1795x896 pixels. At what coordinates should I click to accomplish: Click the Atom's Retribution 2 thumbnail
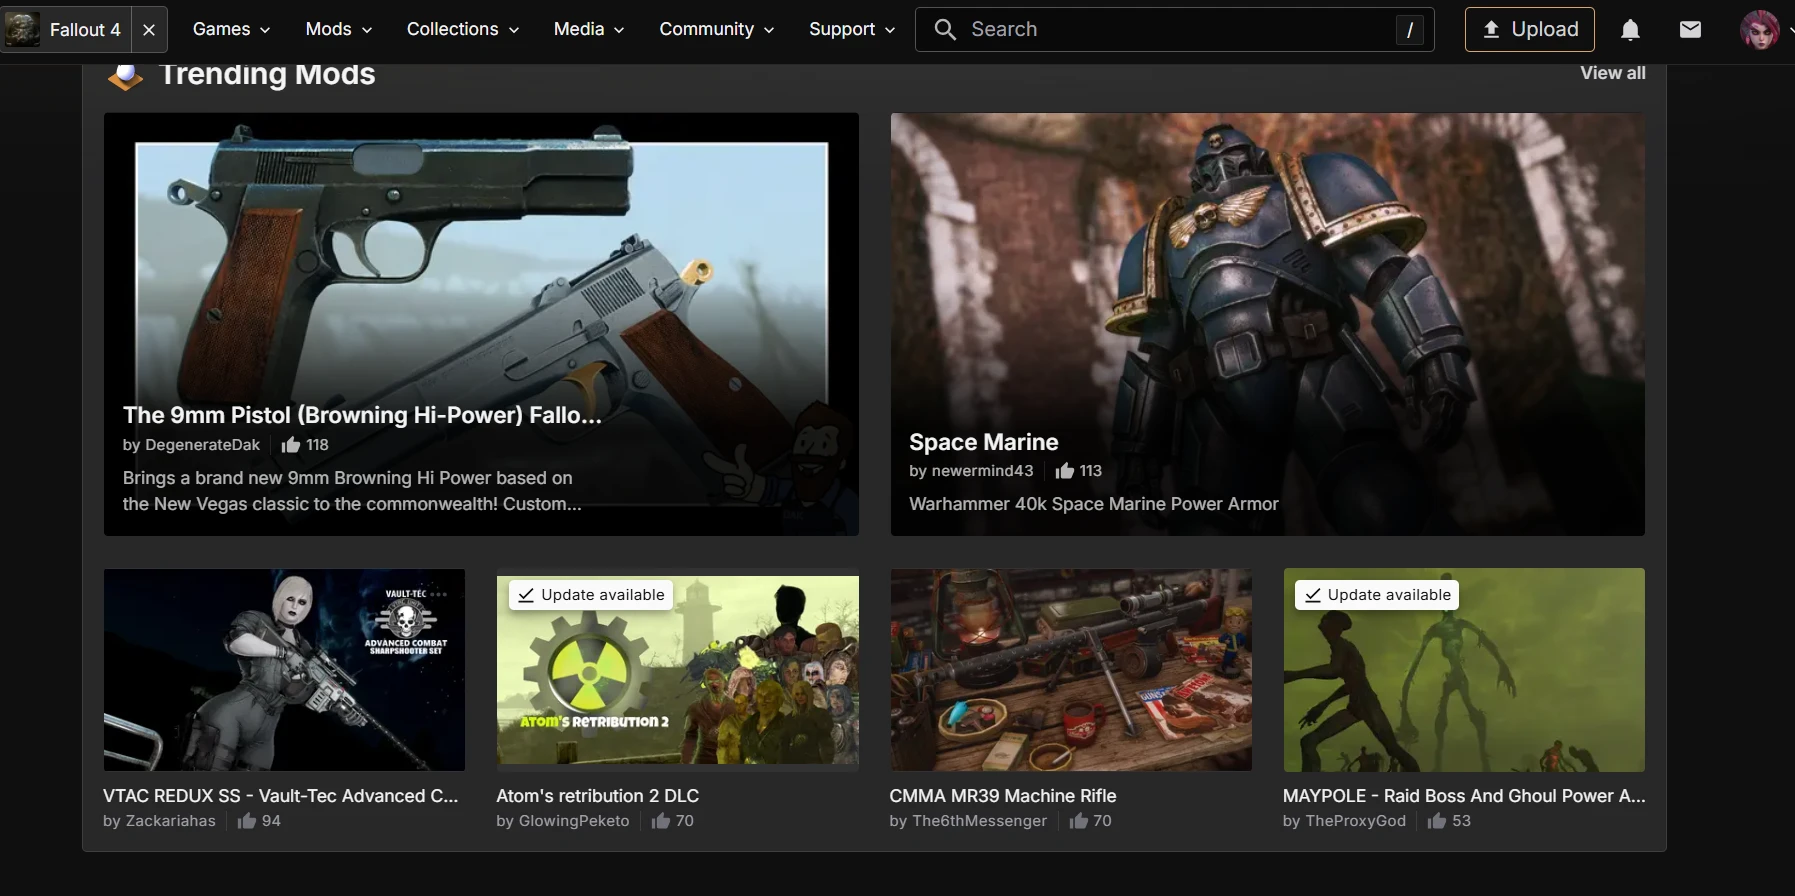tap(678, 670)
